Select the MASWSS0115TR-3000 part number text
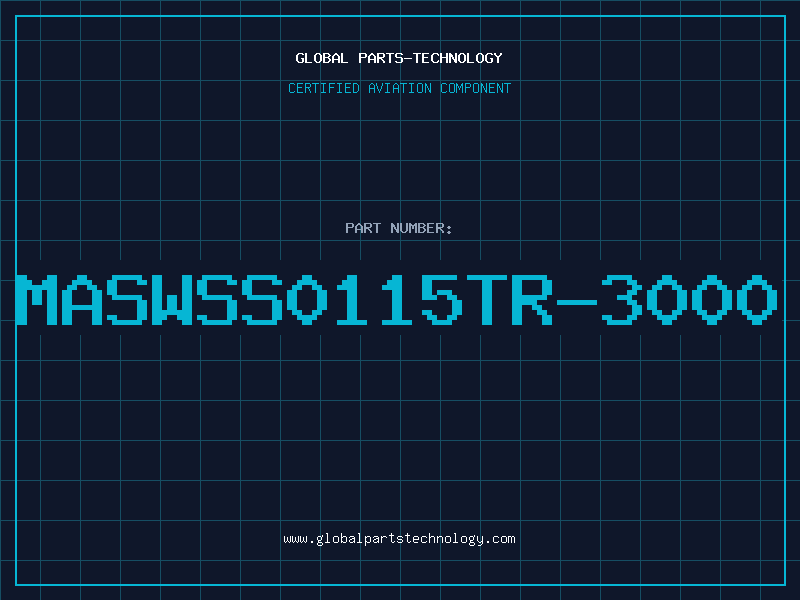This screenshot has height=600, width=800. coord(397,300)
